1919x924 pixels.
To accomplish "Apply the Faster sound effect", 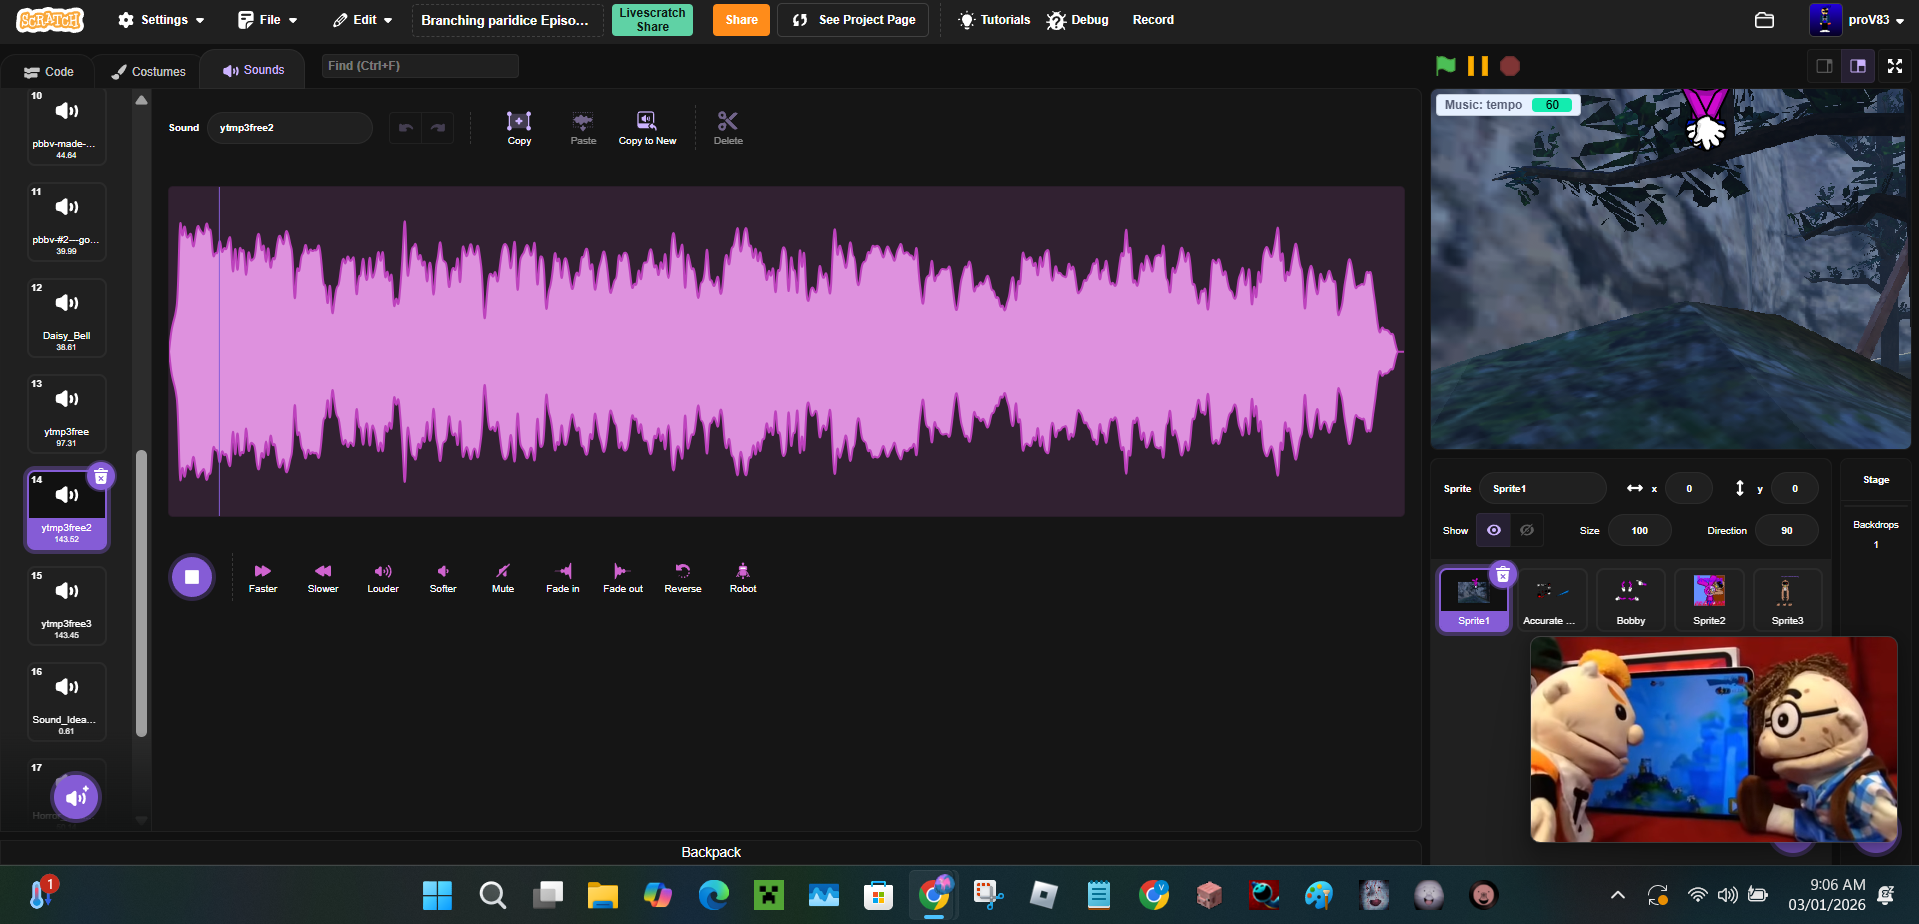I will coord(263,578).
